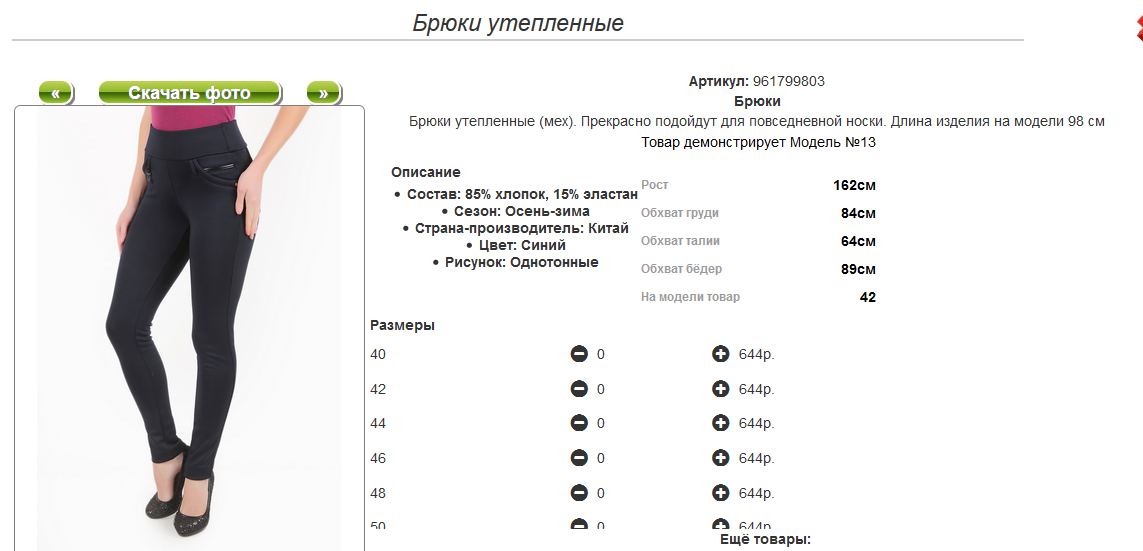
Task: Go to next photo with » button
Action: pos(324,93)
